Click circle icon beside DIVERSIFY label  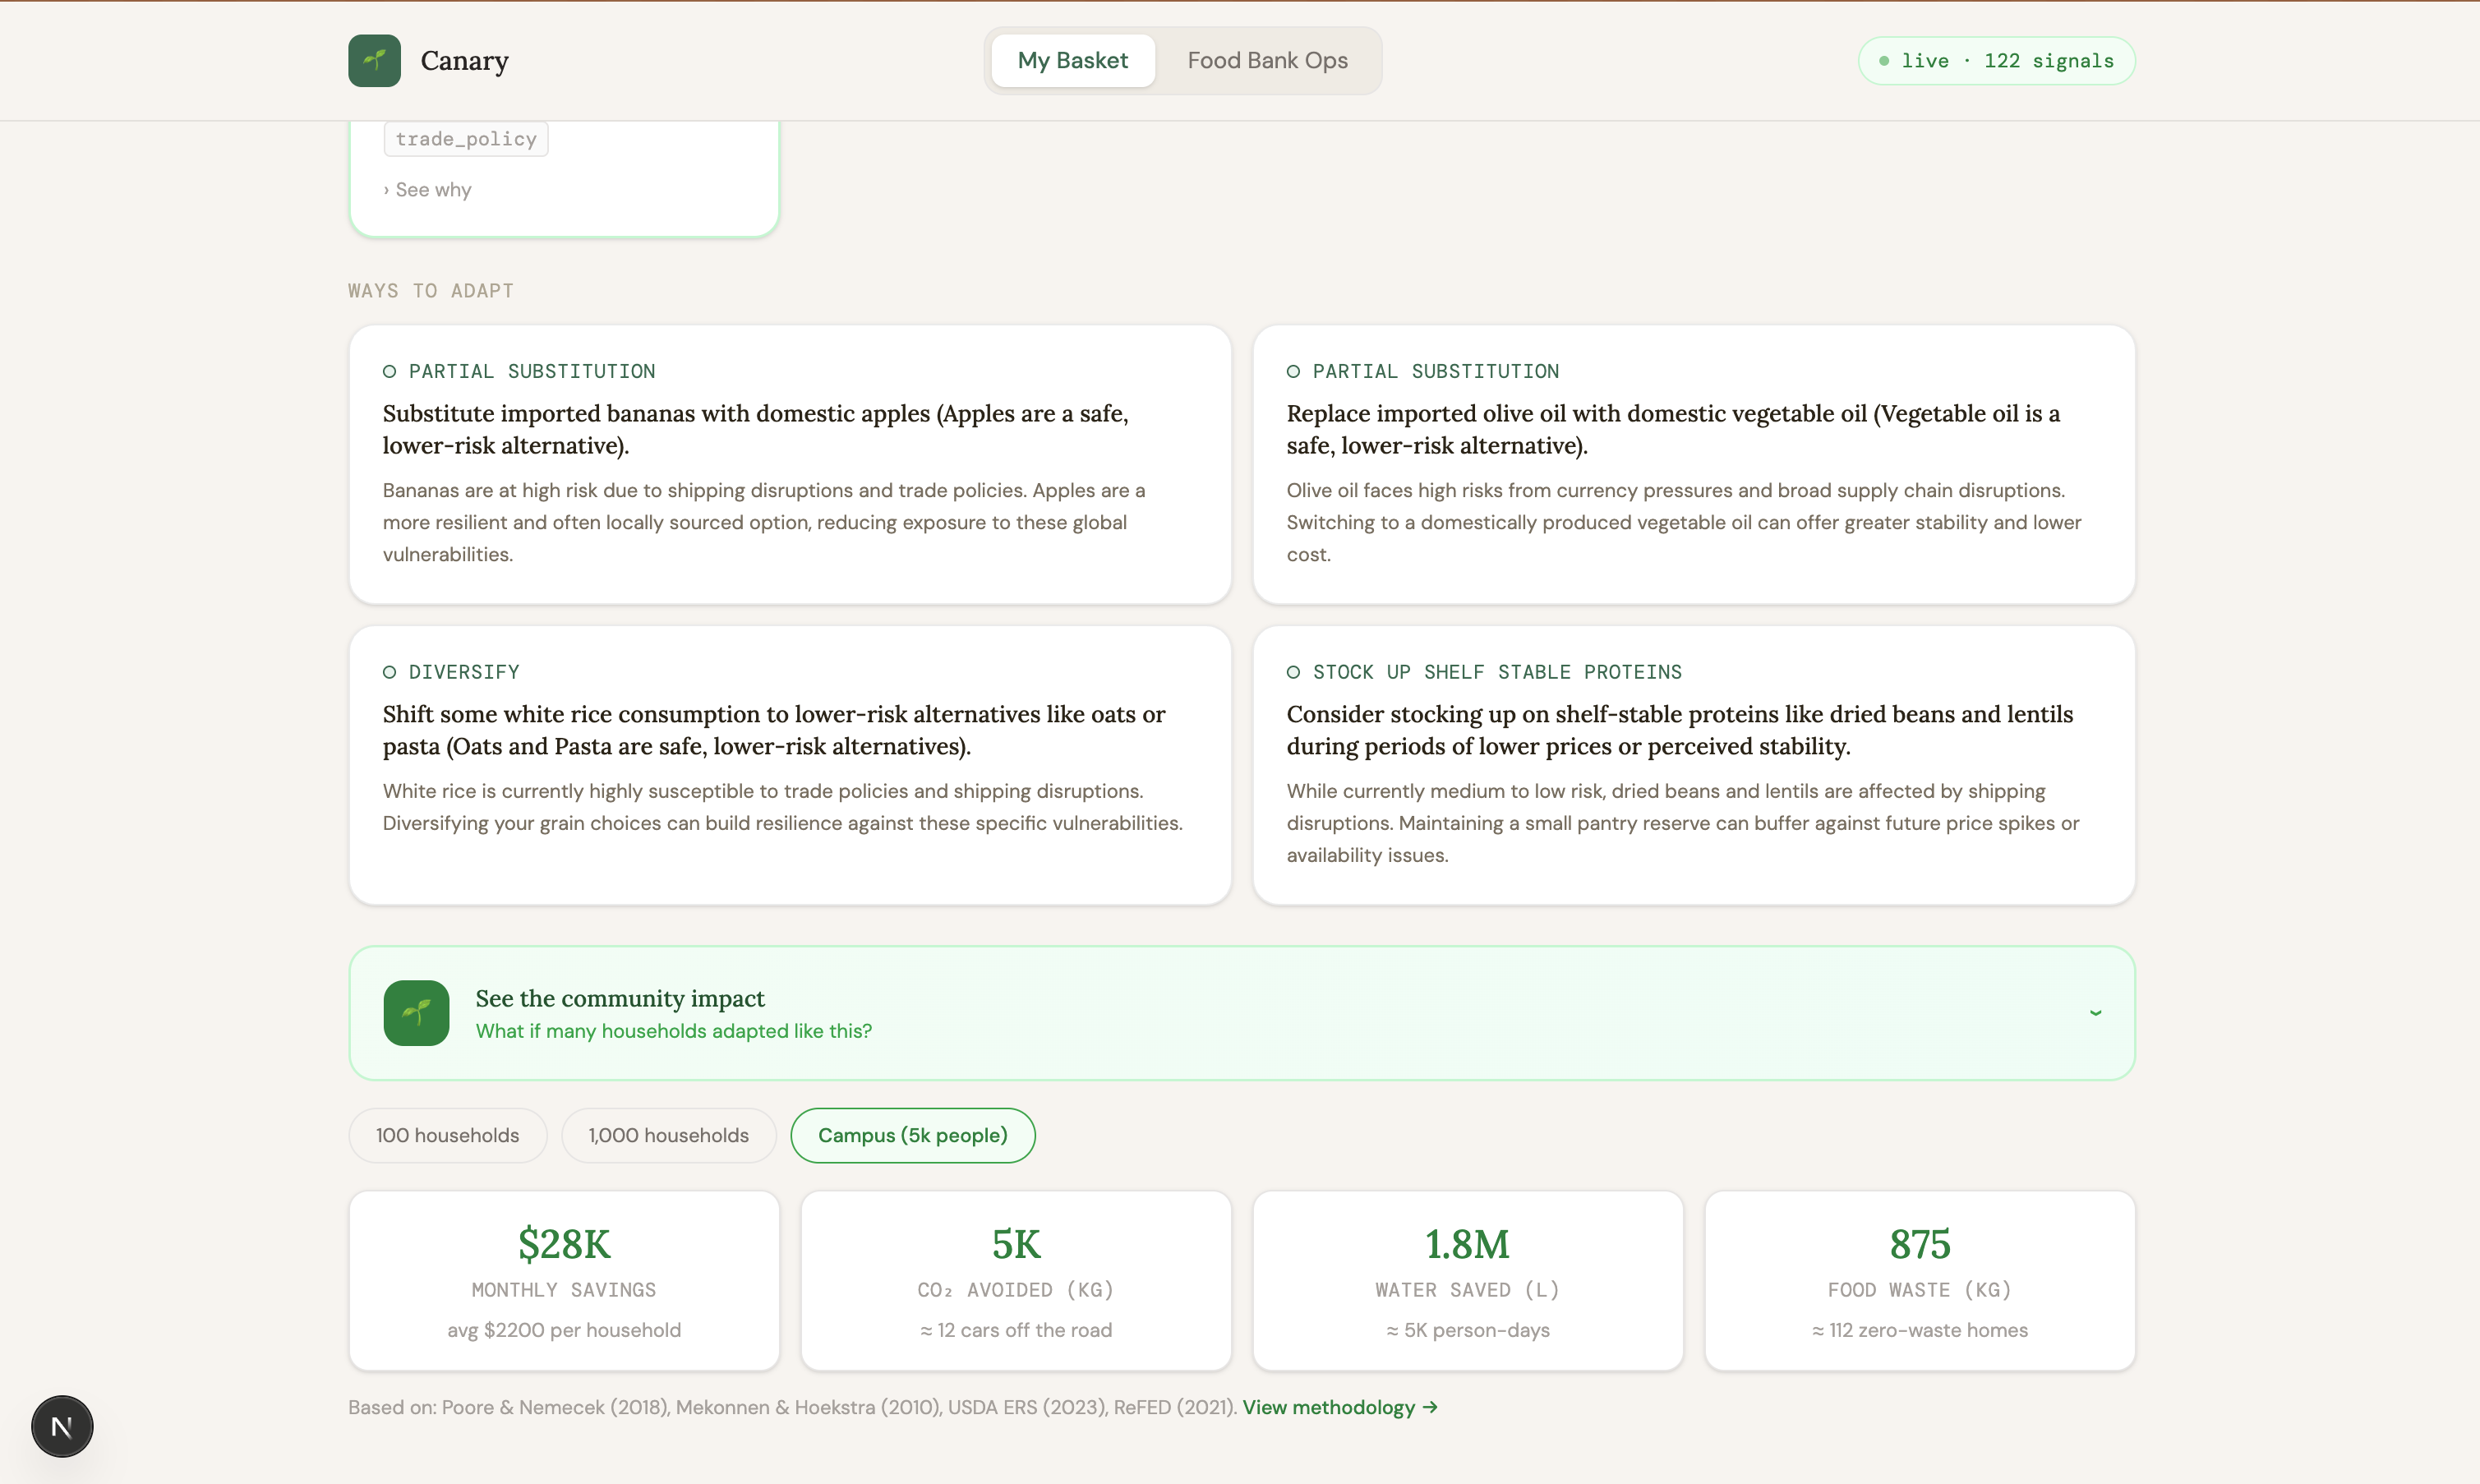(x=389, y=672)
